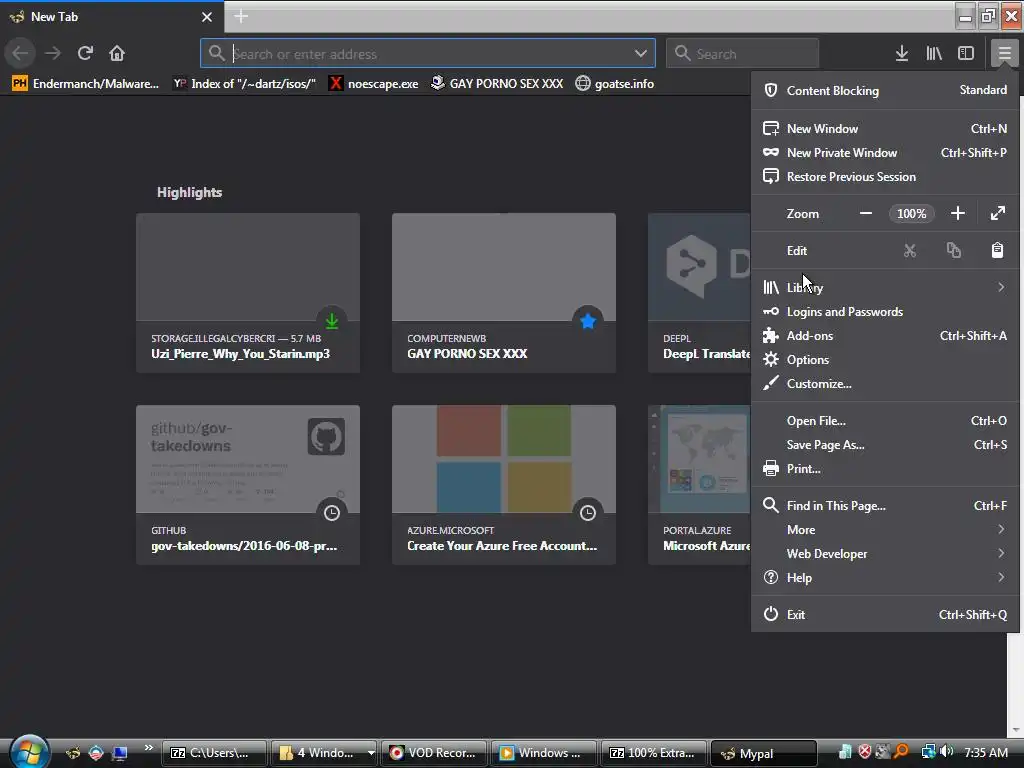
Task: Expand the 4 Windows taskbar group arrow
Action: pos(371,753)
